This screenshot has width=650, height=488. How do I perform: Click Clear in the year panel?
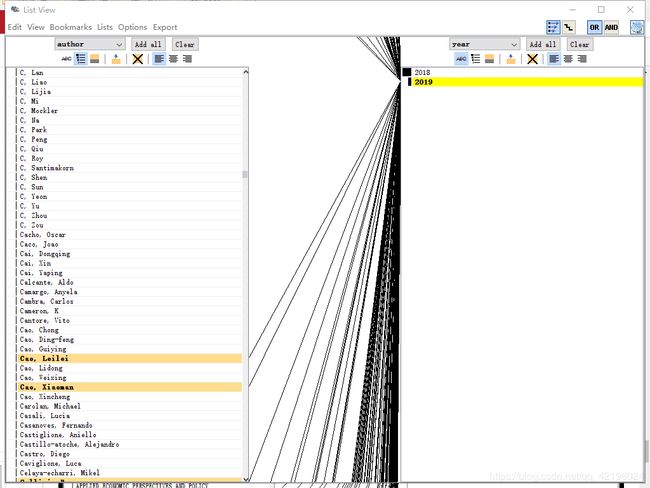coord(580,44)
